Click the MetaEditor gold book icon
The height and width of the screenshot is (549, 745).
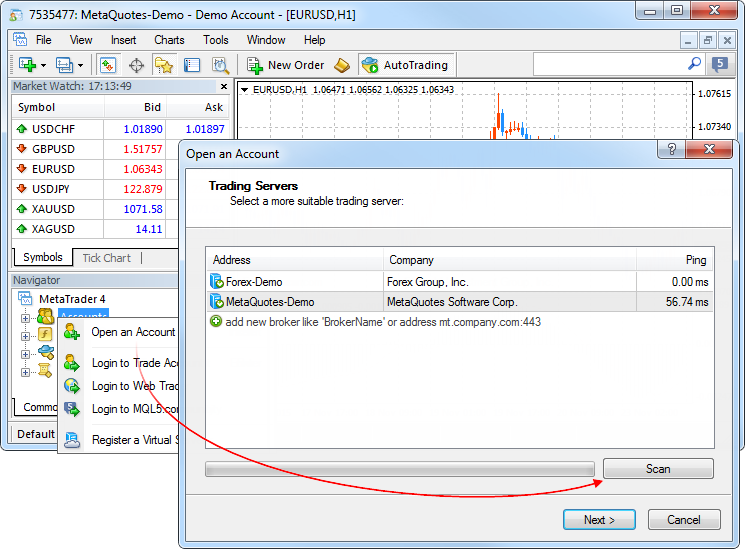coord(342,65)
